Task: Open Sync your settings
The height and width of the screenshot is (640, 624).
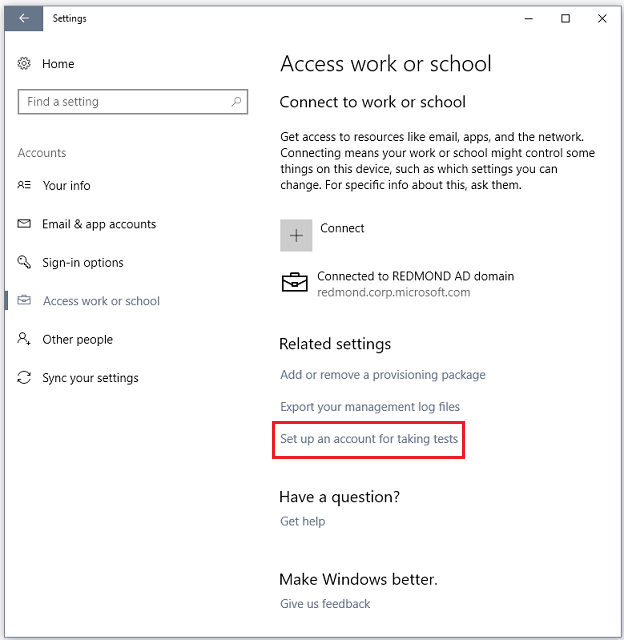Action: (90, 378)
